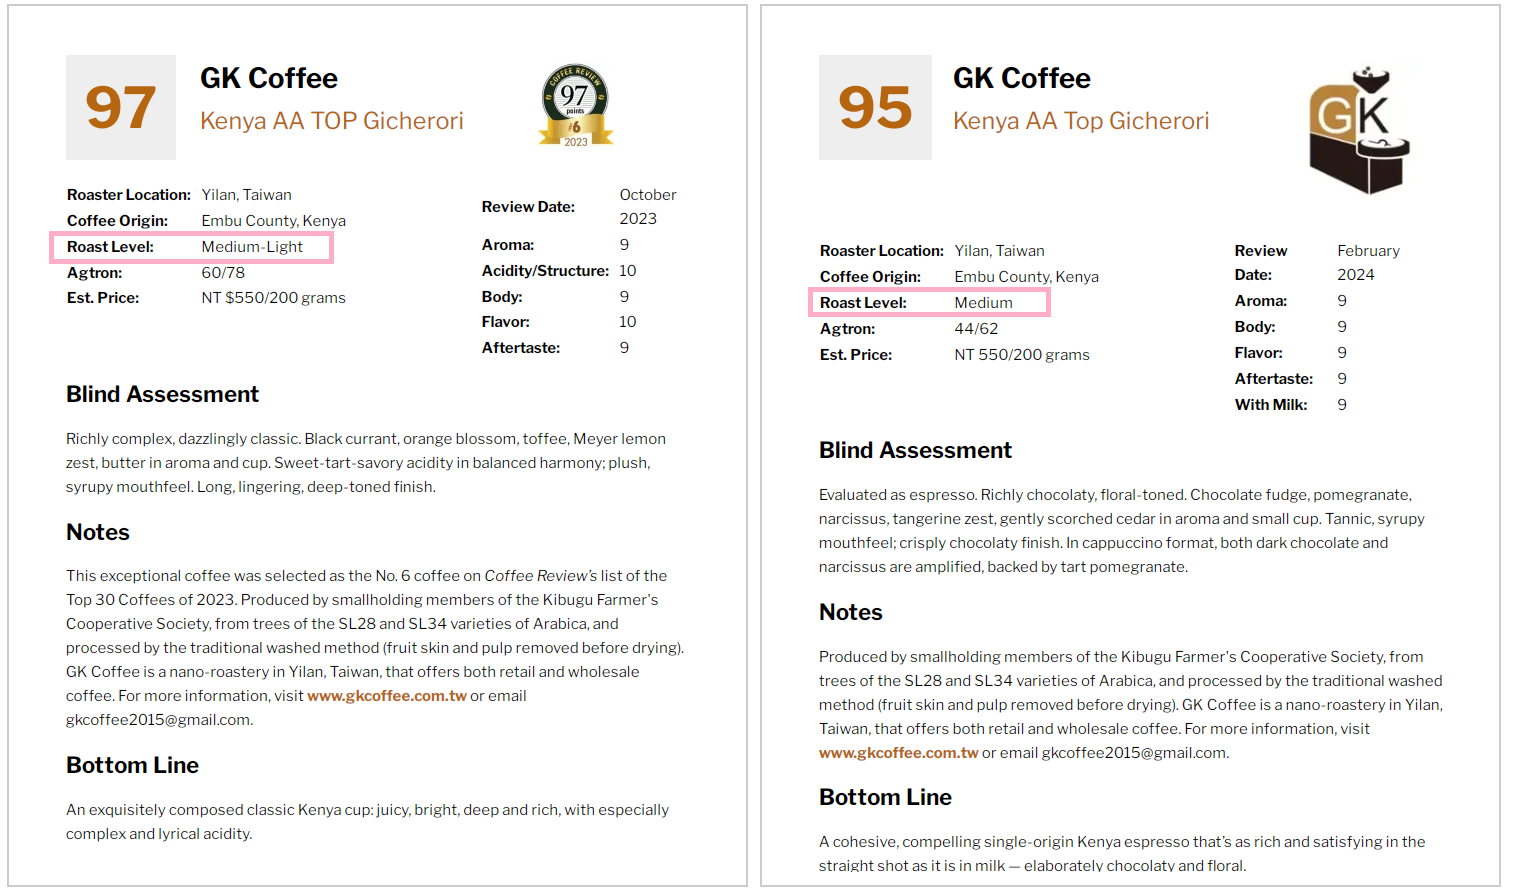Click the 97 points Coffee Review 2023 badge

[x=576, y=106]
